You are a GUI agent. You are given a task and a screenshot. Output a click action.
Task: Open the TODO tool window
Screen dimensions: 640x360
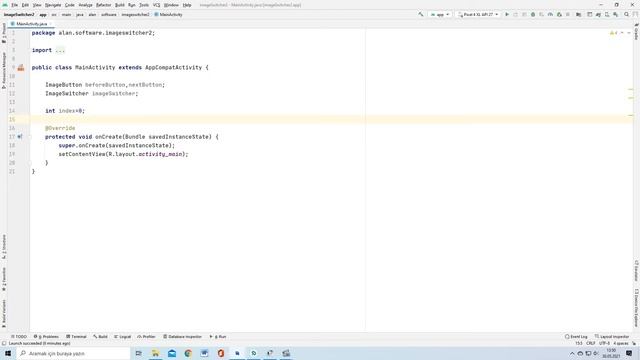pos(19,337)
